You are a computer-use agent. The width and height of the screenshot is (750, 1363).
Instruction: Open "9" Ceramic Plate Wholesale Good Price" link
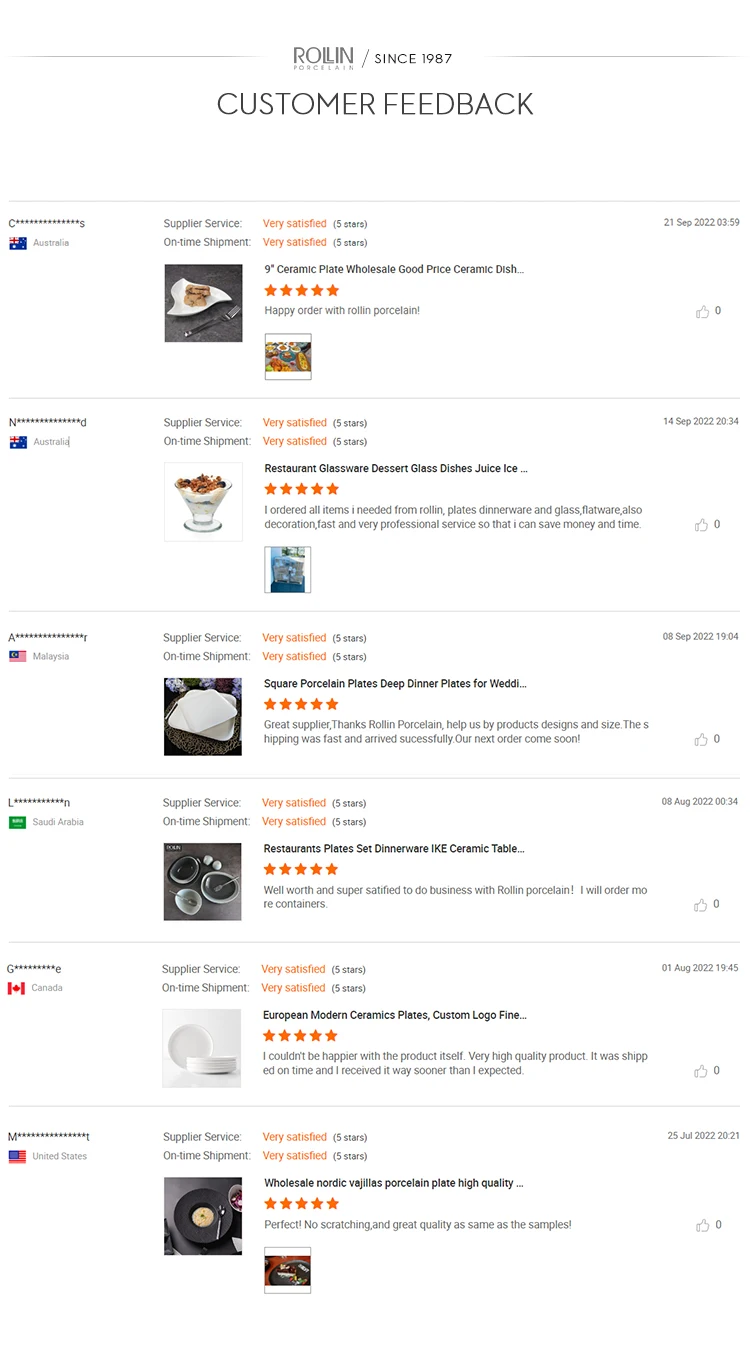click(394, 270)
